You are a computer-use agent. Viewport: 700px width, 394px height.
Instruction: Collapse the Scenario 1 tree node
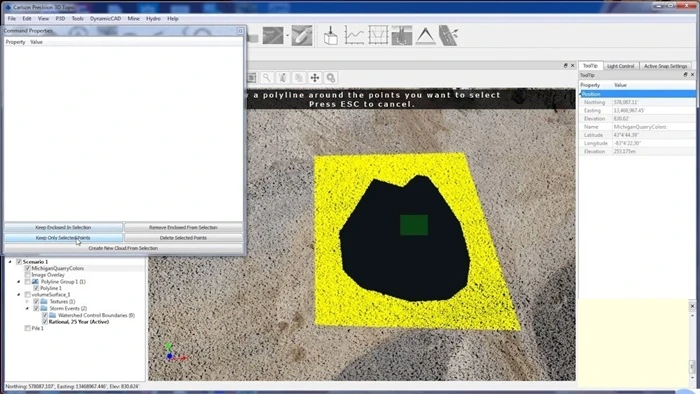10,262
